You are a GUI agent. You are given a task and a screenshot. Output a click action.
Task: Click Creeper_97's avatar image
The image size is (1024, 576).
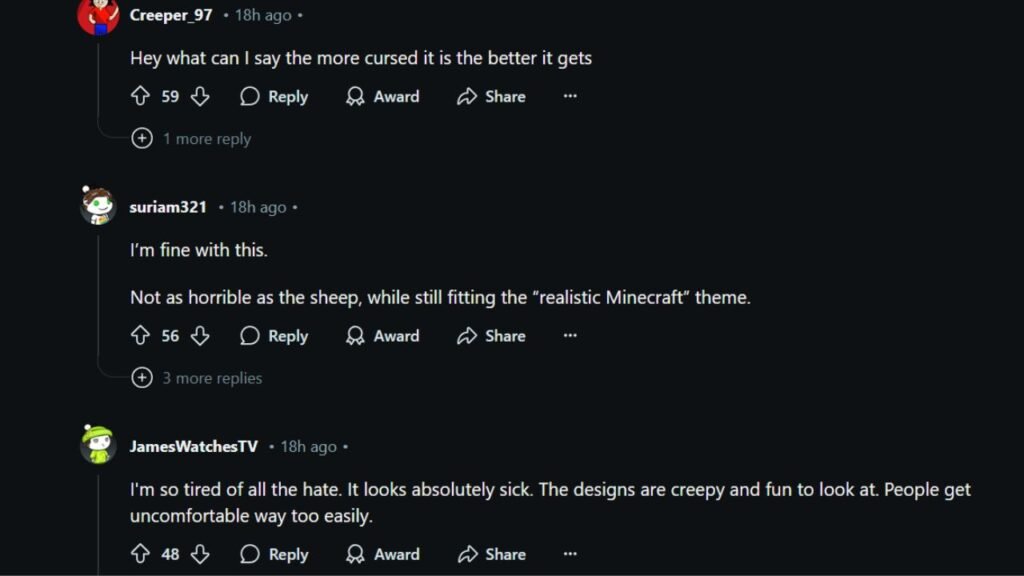pos(98,15)
